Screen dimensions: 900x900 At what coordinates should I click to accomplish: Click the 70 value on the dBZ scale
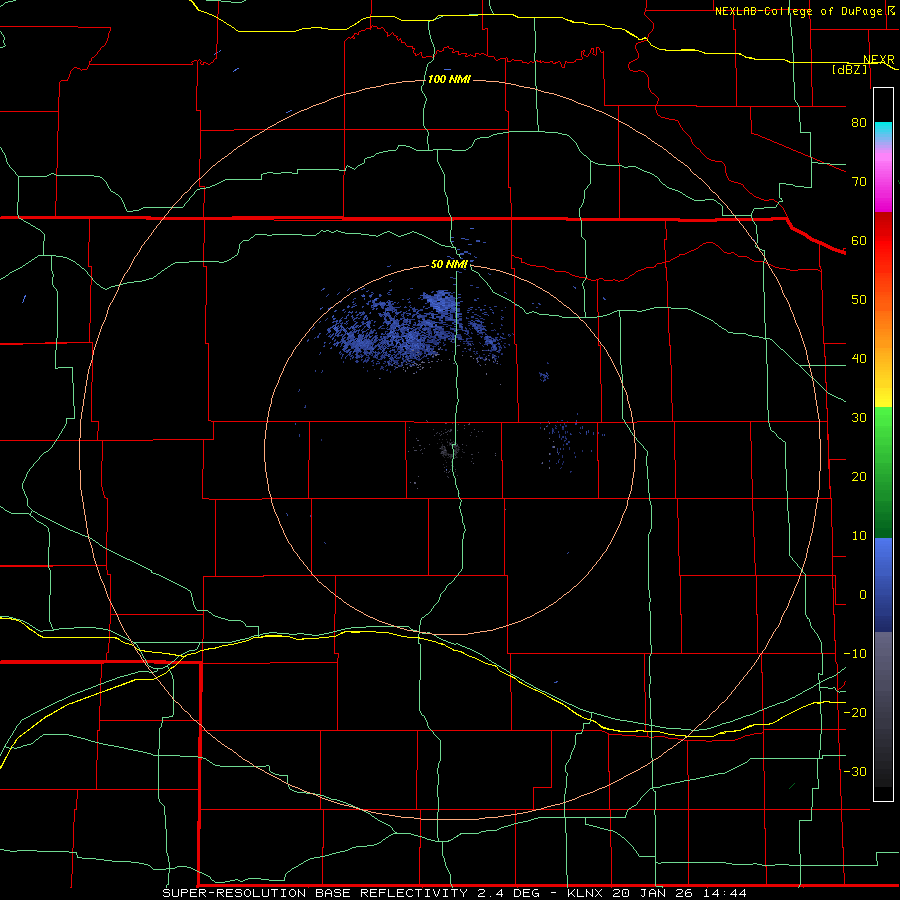pyautogui.click(x=859, y=181)
